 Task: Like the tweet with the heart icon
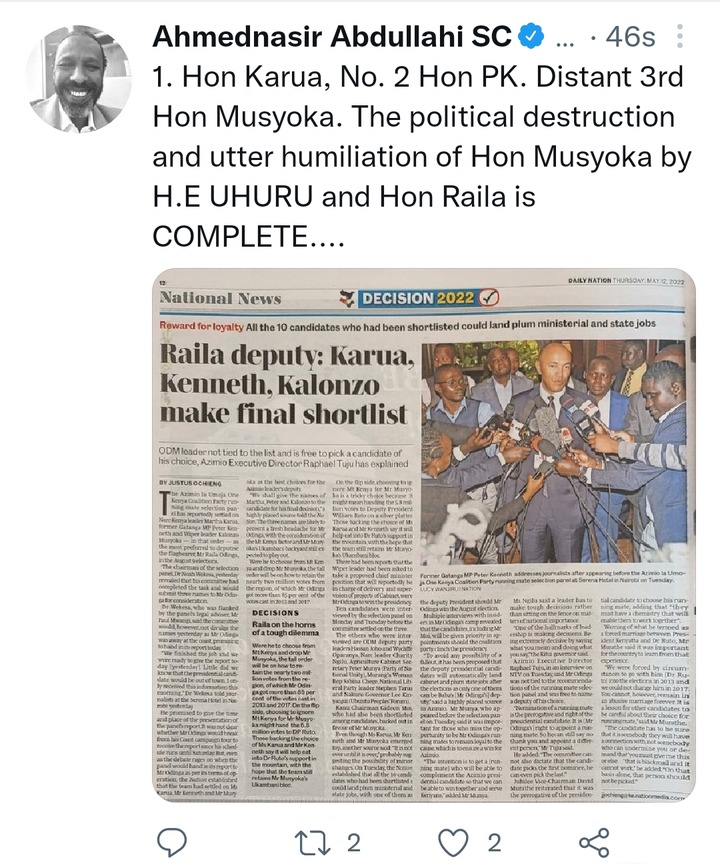coord(453,843)
